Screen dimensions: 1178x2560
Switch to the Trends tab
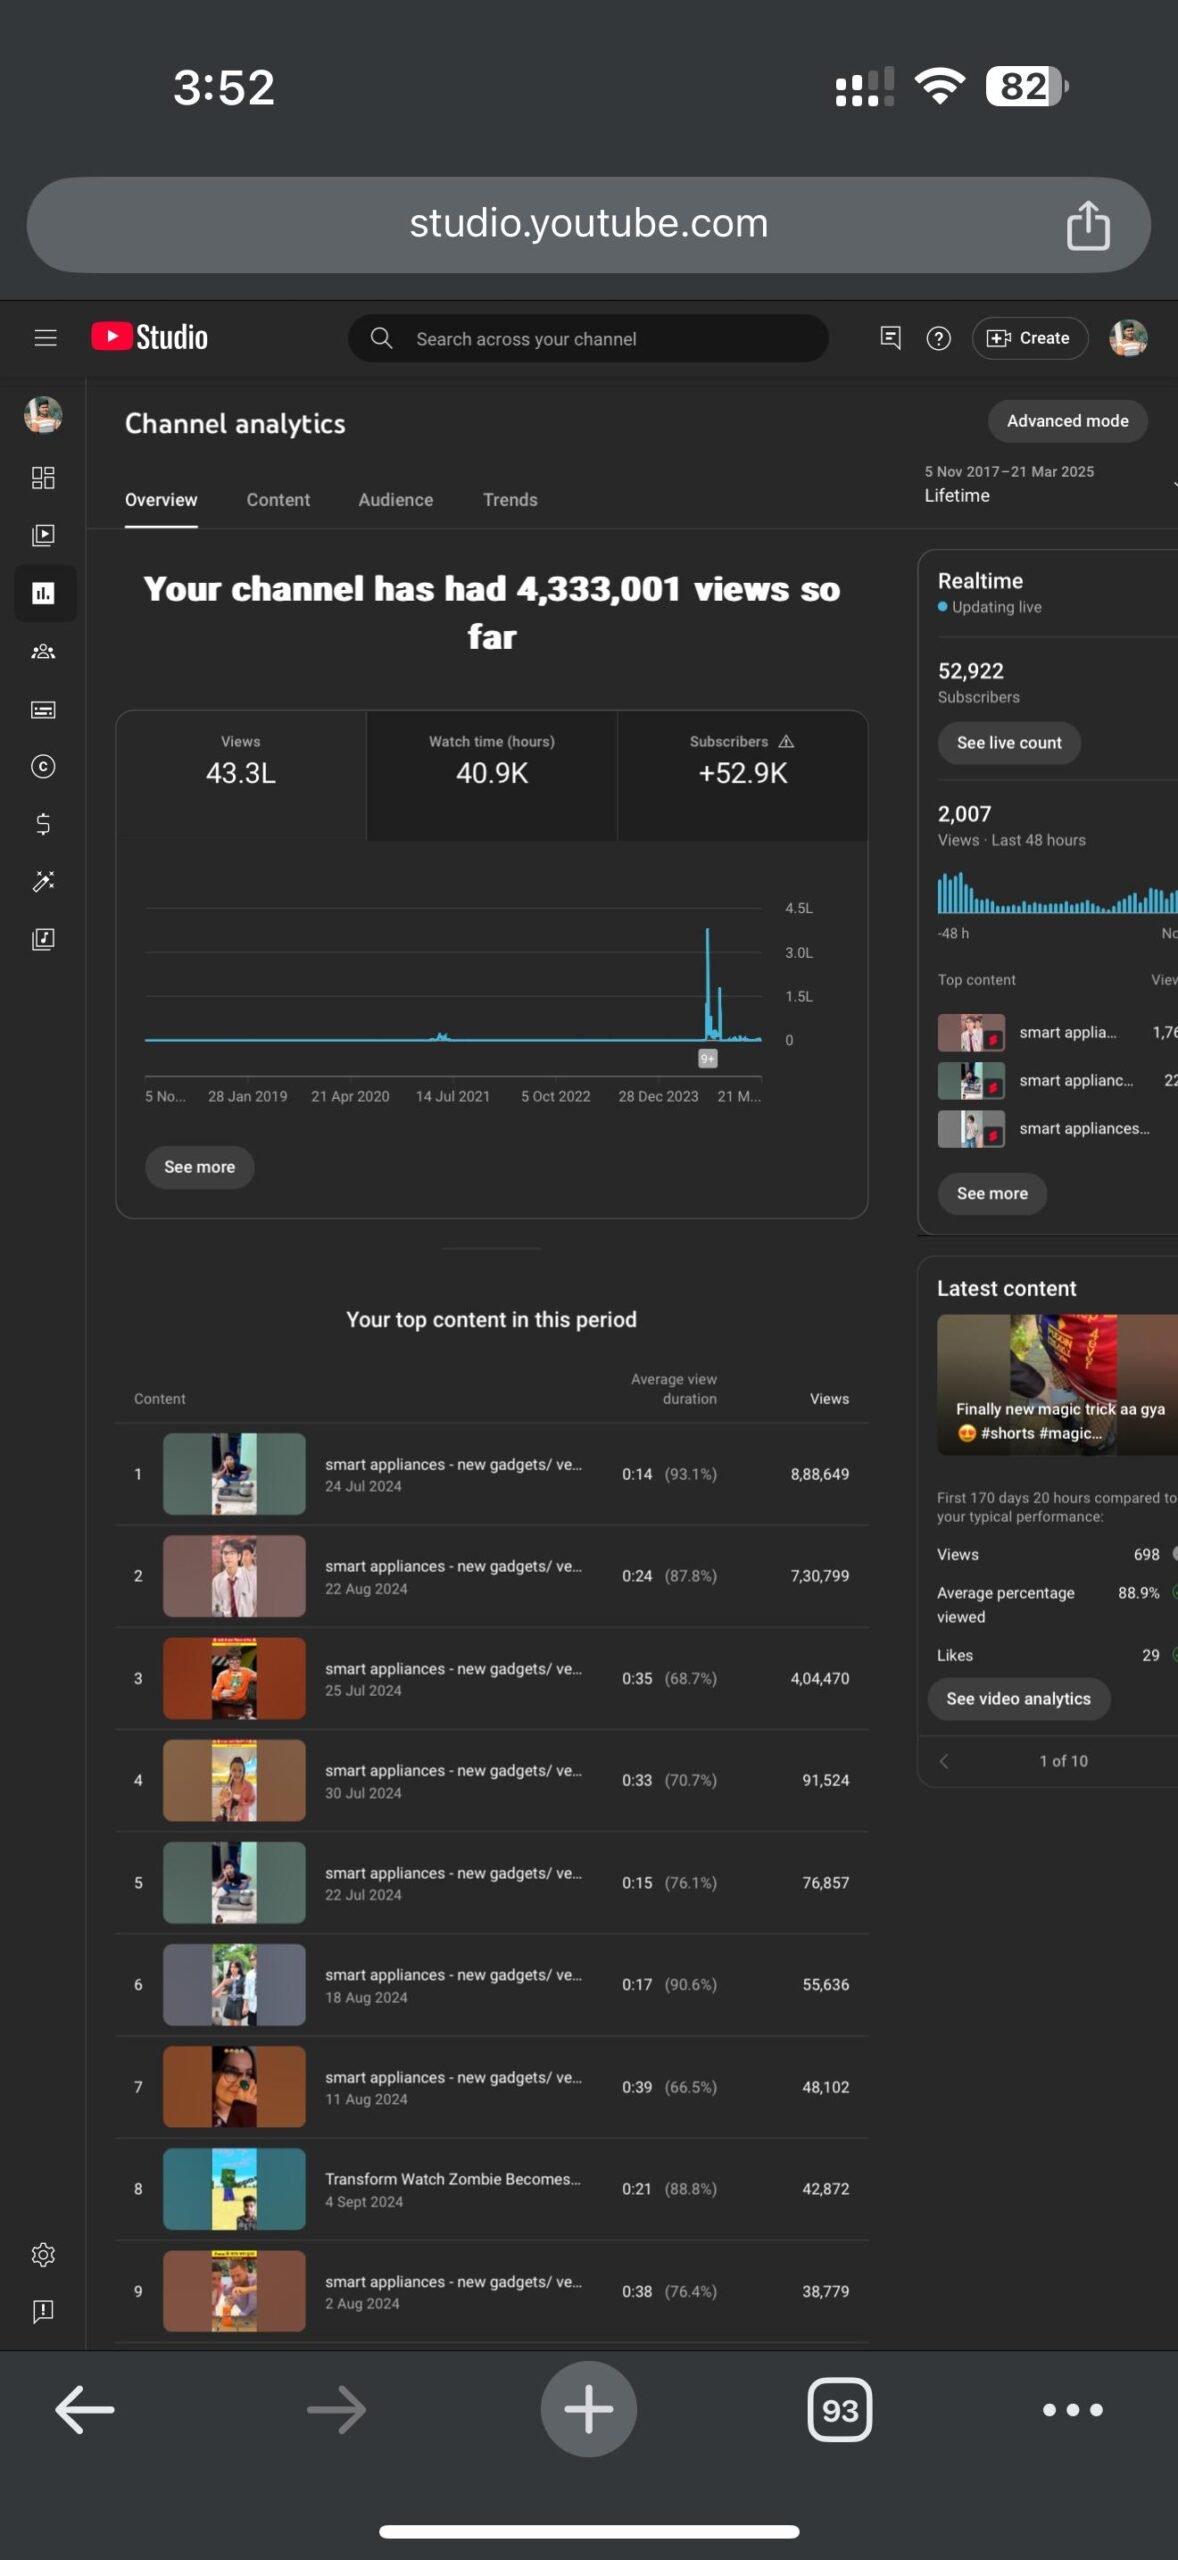pyautogui.click(x=510, y=500)
